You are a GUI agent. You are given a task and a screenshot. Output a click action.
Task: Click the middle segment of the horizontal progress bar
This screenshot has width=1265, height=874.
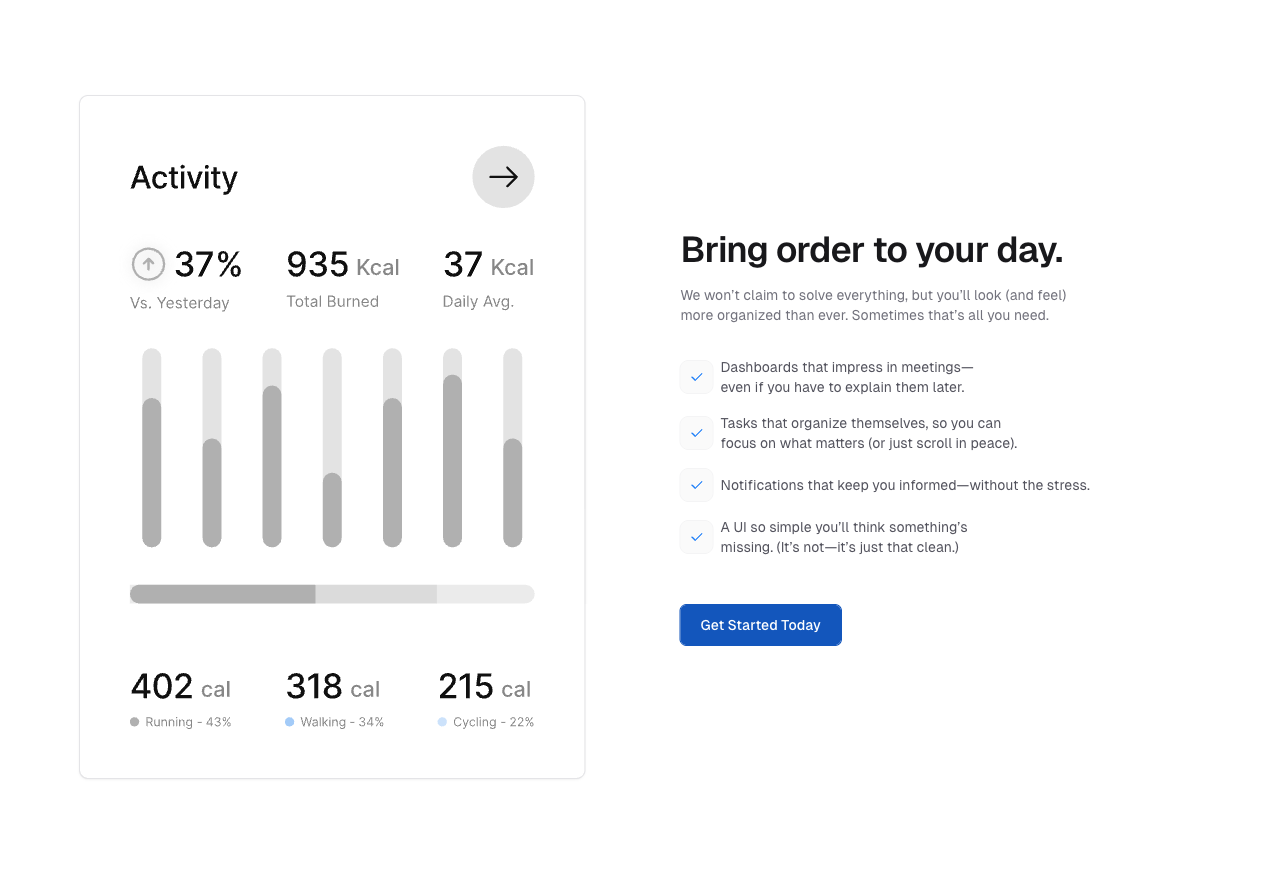[x=376, y=594]
